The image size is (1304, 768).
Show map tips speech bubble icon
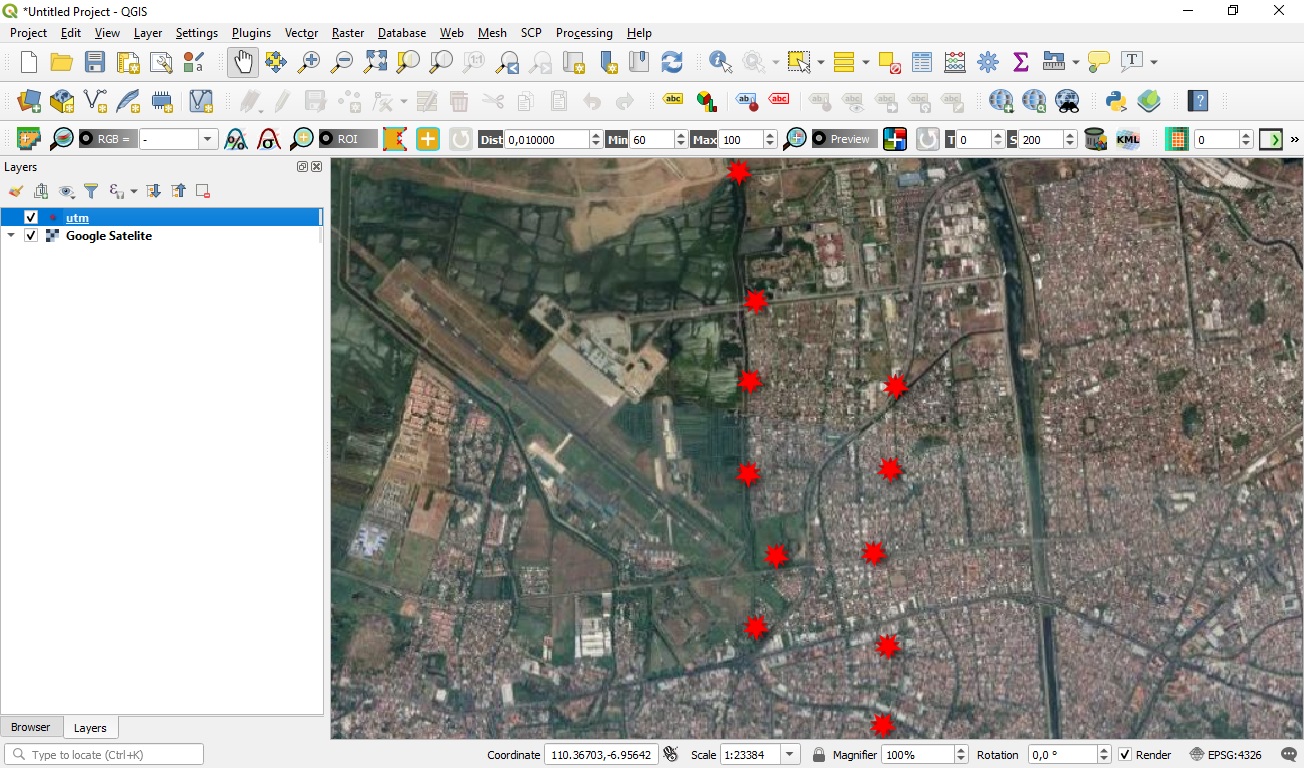[x=1099, y=62]
